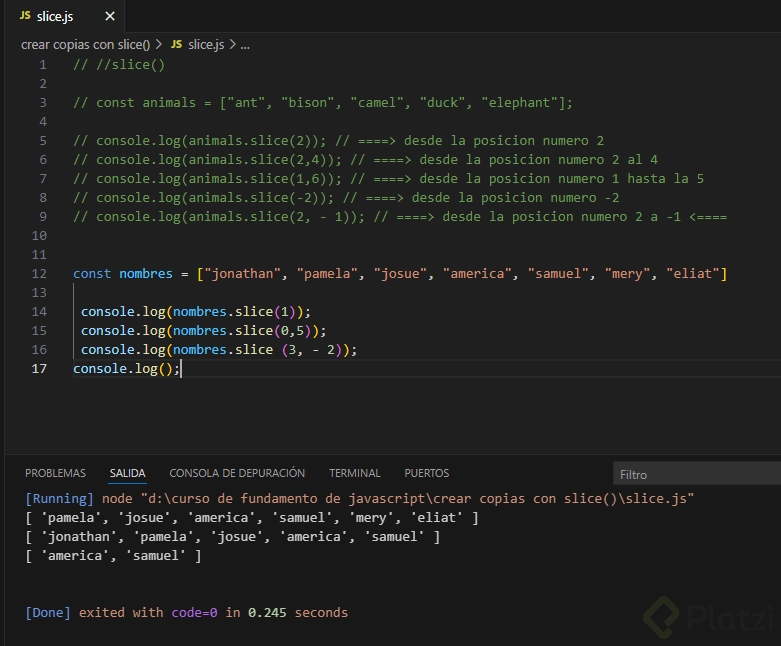Click the JS file icon in breadcrumb
Screen dimensions: 781x646
[177, 45]
